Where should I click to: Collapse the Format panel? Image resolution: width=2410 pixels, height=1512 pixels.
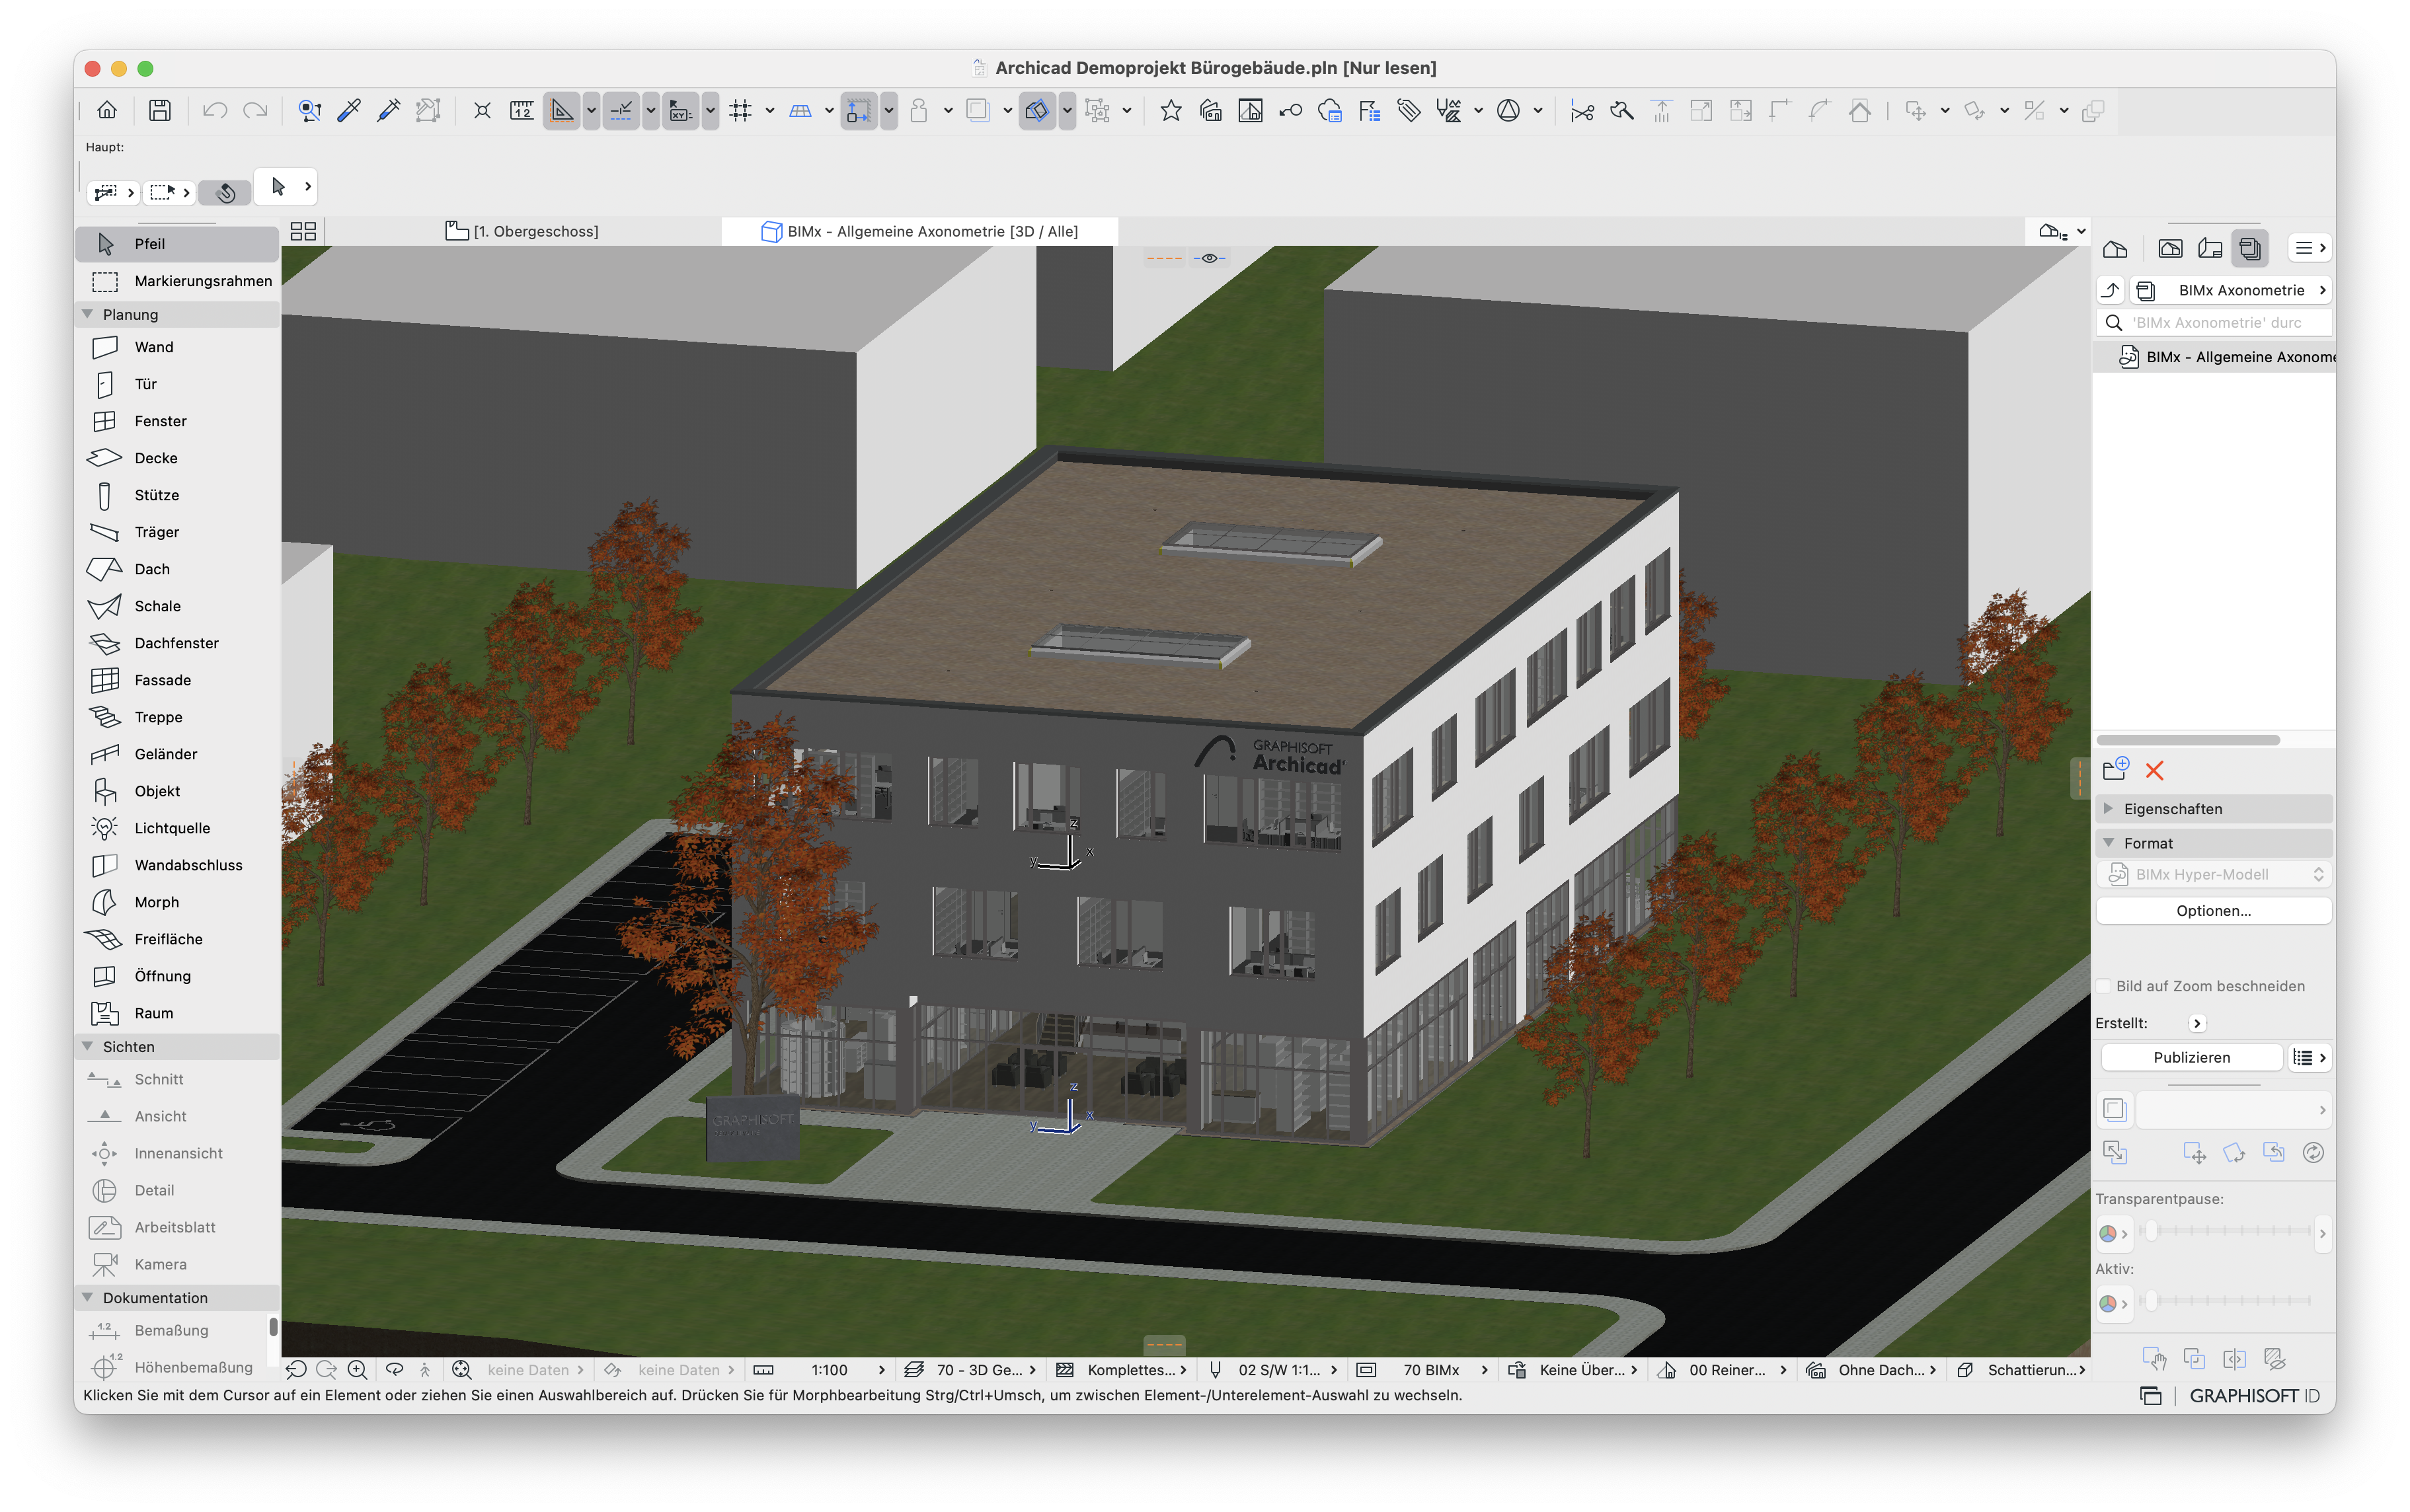(2108, 843)
